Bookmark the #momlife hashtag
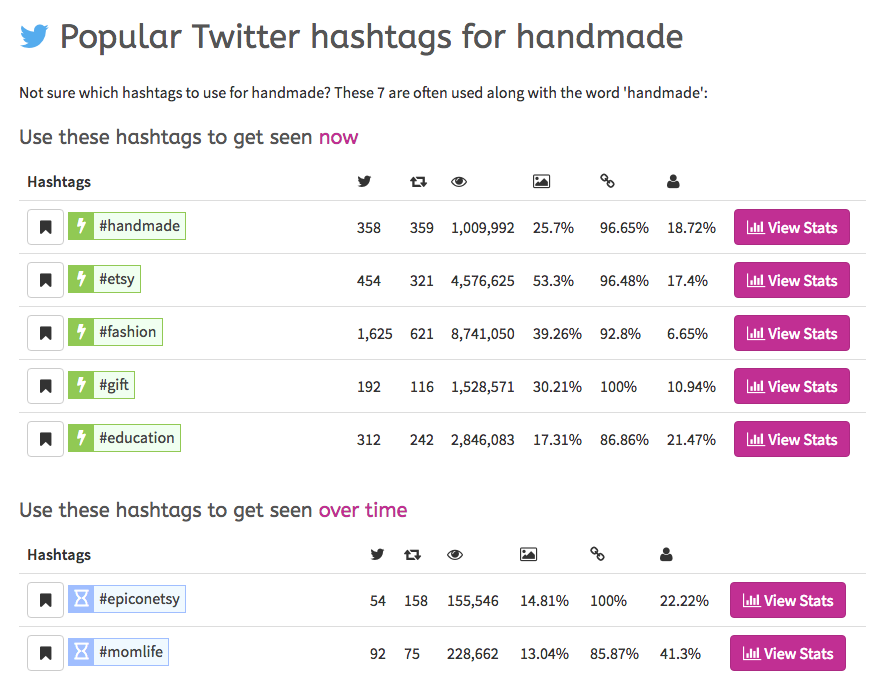The image size is (881, 687). point(45,653)
